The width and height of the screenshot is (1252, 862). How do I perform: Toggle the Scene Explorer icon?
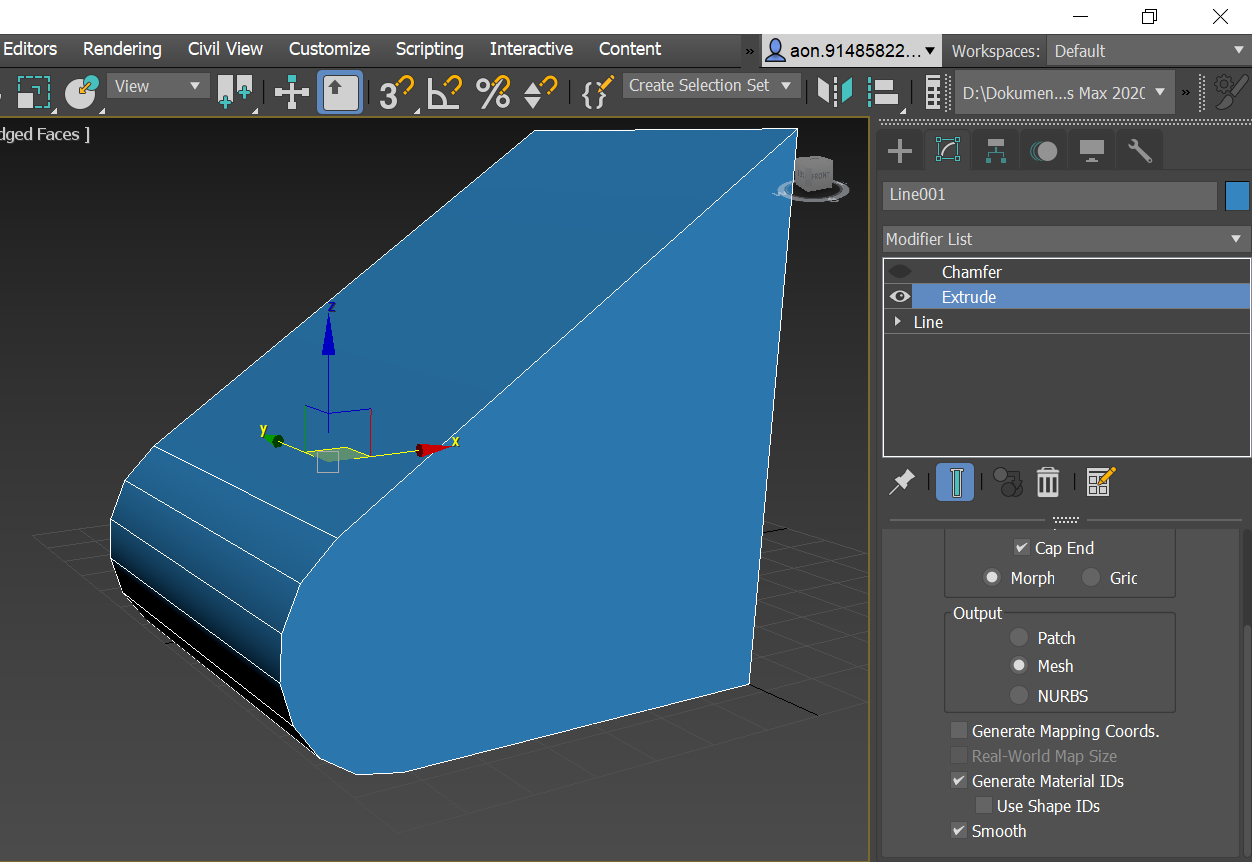tap(934, 92)
